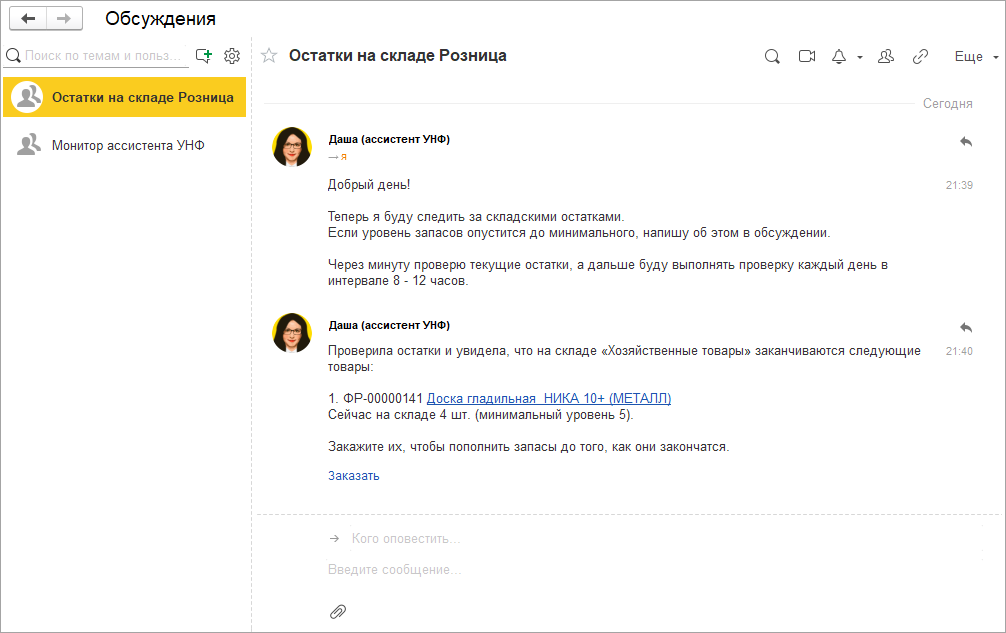This screenshot has height=633, width=1006.
Task: Reply to the stock check message
Action: pos(966,327)
